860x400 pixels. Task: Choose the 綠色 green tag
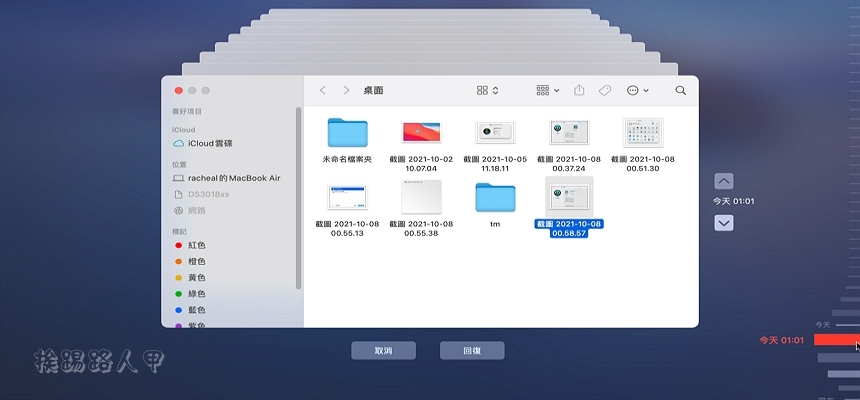(x=196, y=294)
